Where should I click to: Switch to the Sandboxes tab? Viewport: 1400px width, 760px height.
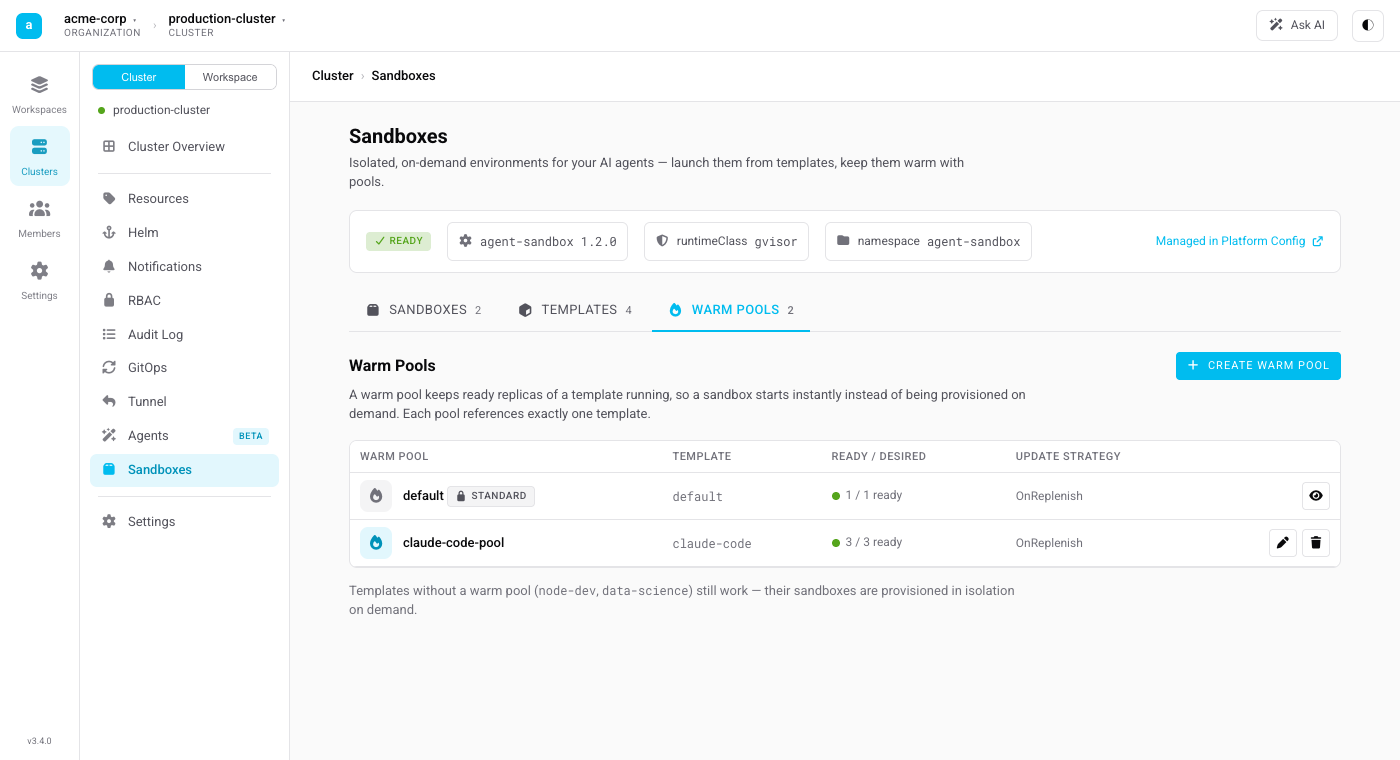[x=424, y=310]
